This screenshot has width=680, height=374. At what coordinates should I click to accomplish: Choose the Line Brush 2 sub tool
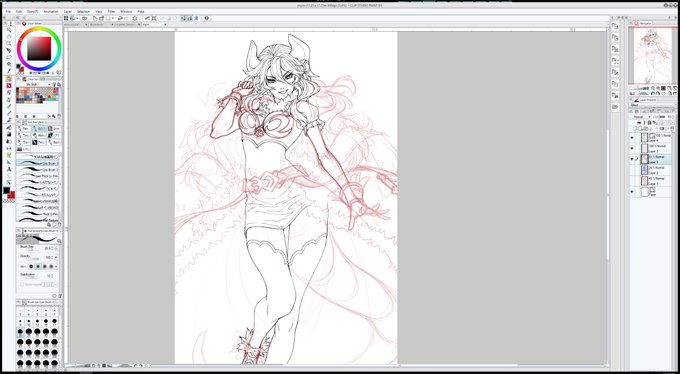(x=38, y=170)
